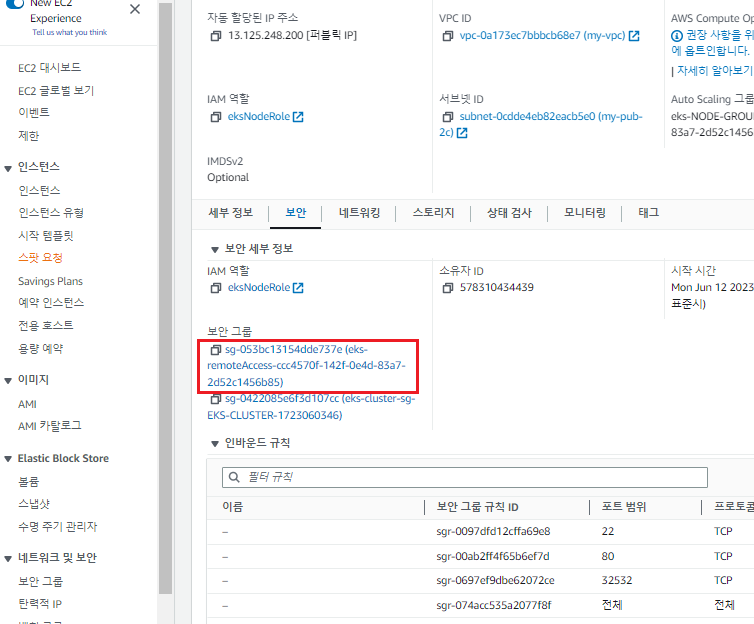Screen dimensions: 754x624
Task: Focus the 필터 규칙 search field
Action: [x=465, y=477]
